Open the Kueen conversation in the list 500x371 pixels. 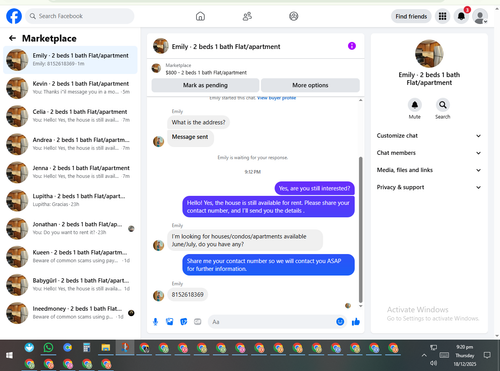click(x=70, y=257)
